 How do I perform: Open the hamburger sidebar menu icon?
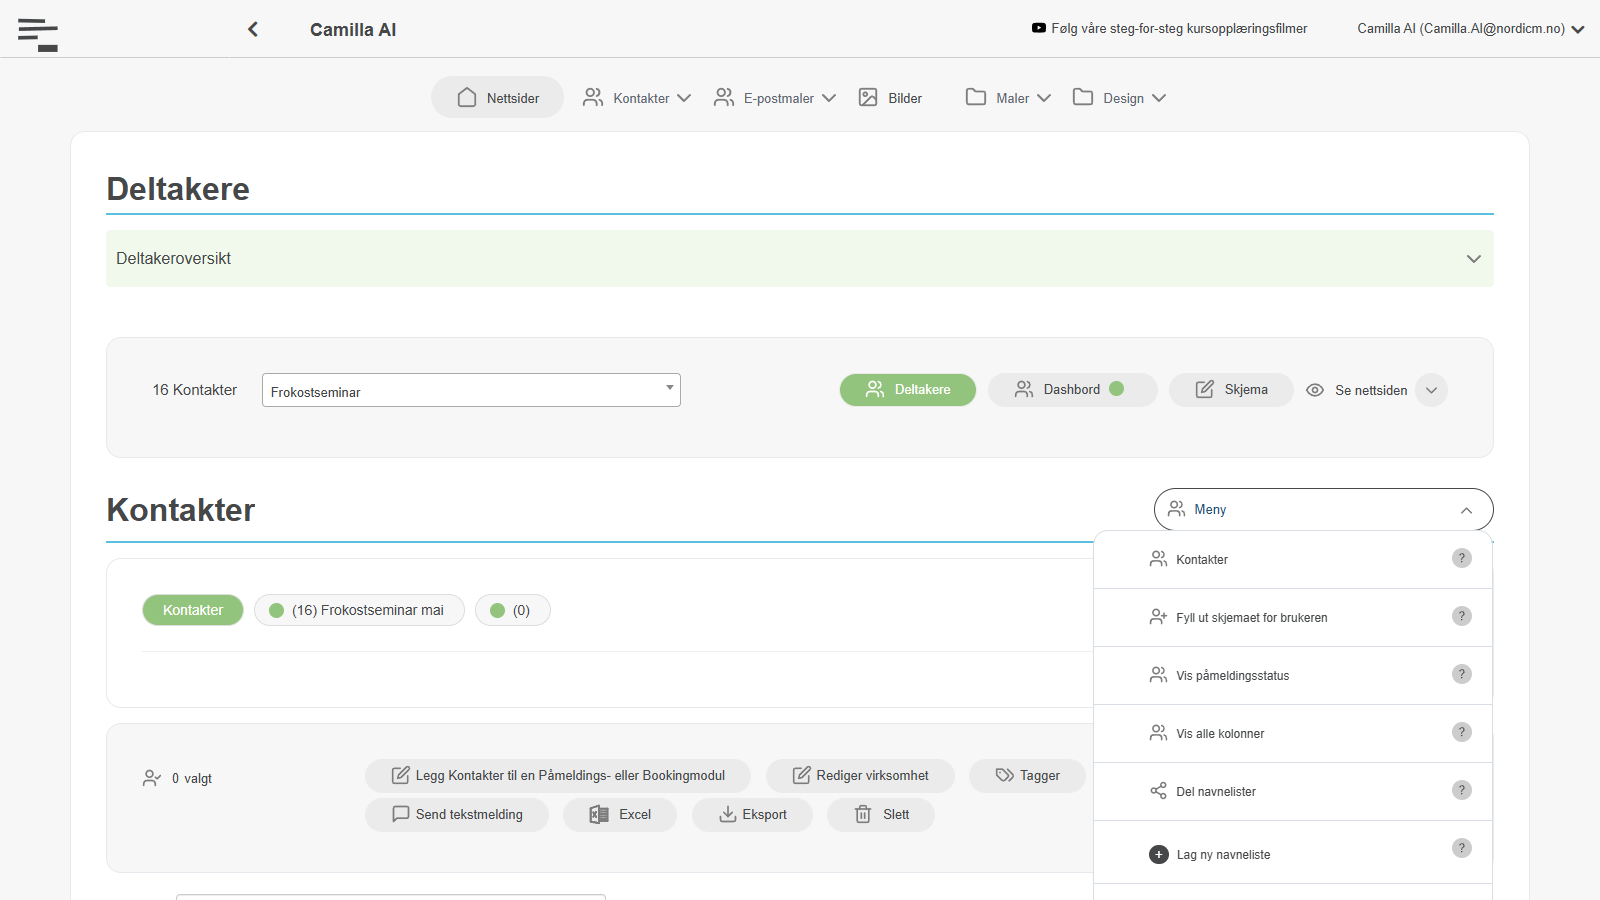pyautogui.click(x=38, y=34)
